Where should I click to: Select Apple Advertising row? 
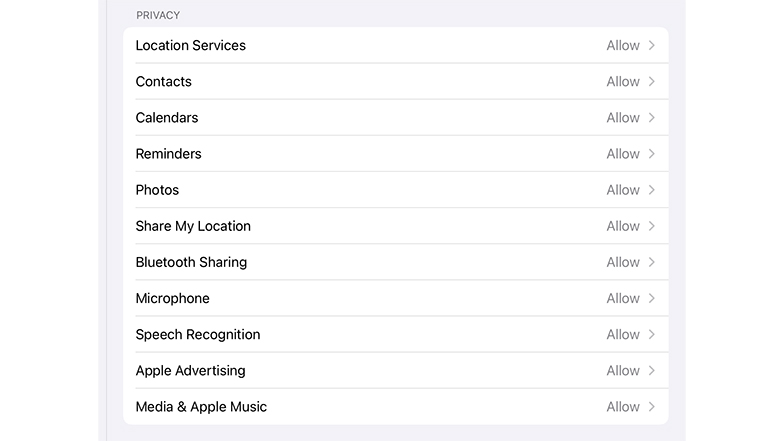(190, 370)
